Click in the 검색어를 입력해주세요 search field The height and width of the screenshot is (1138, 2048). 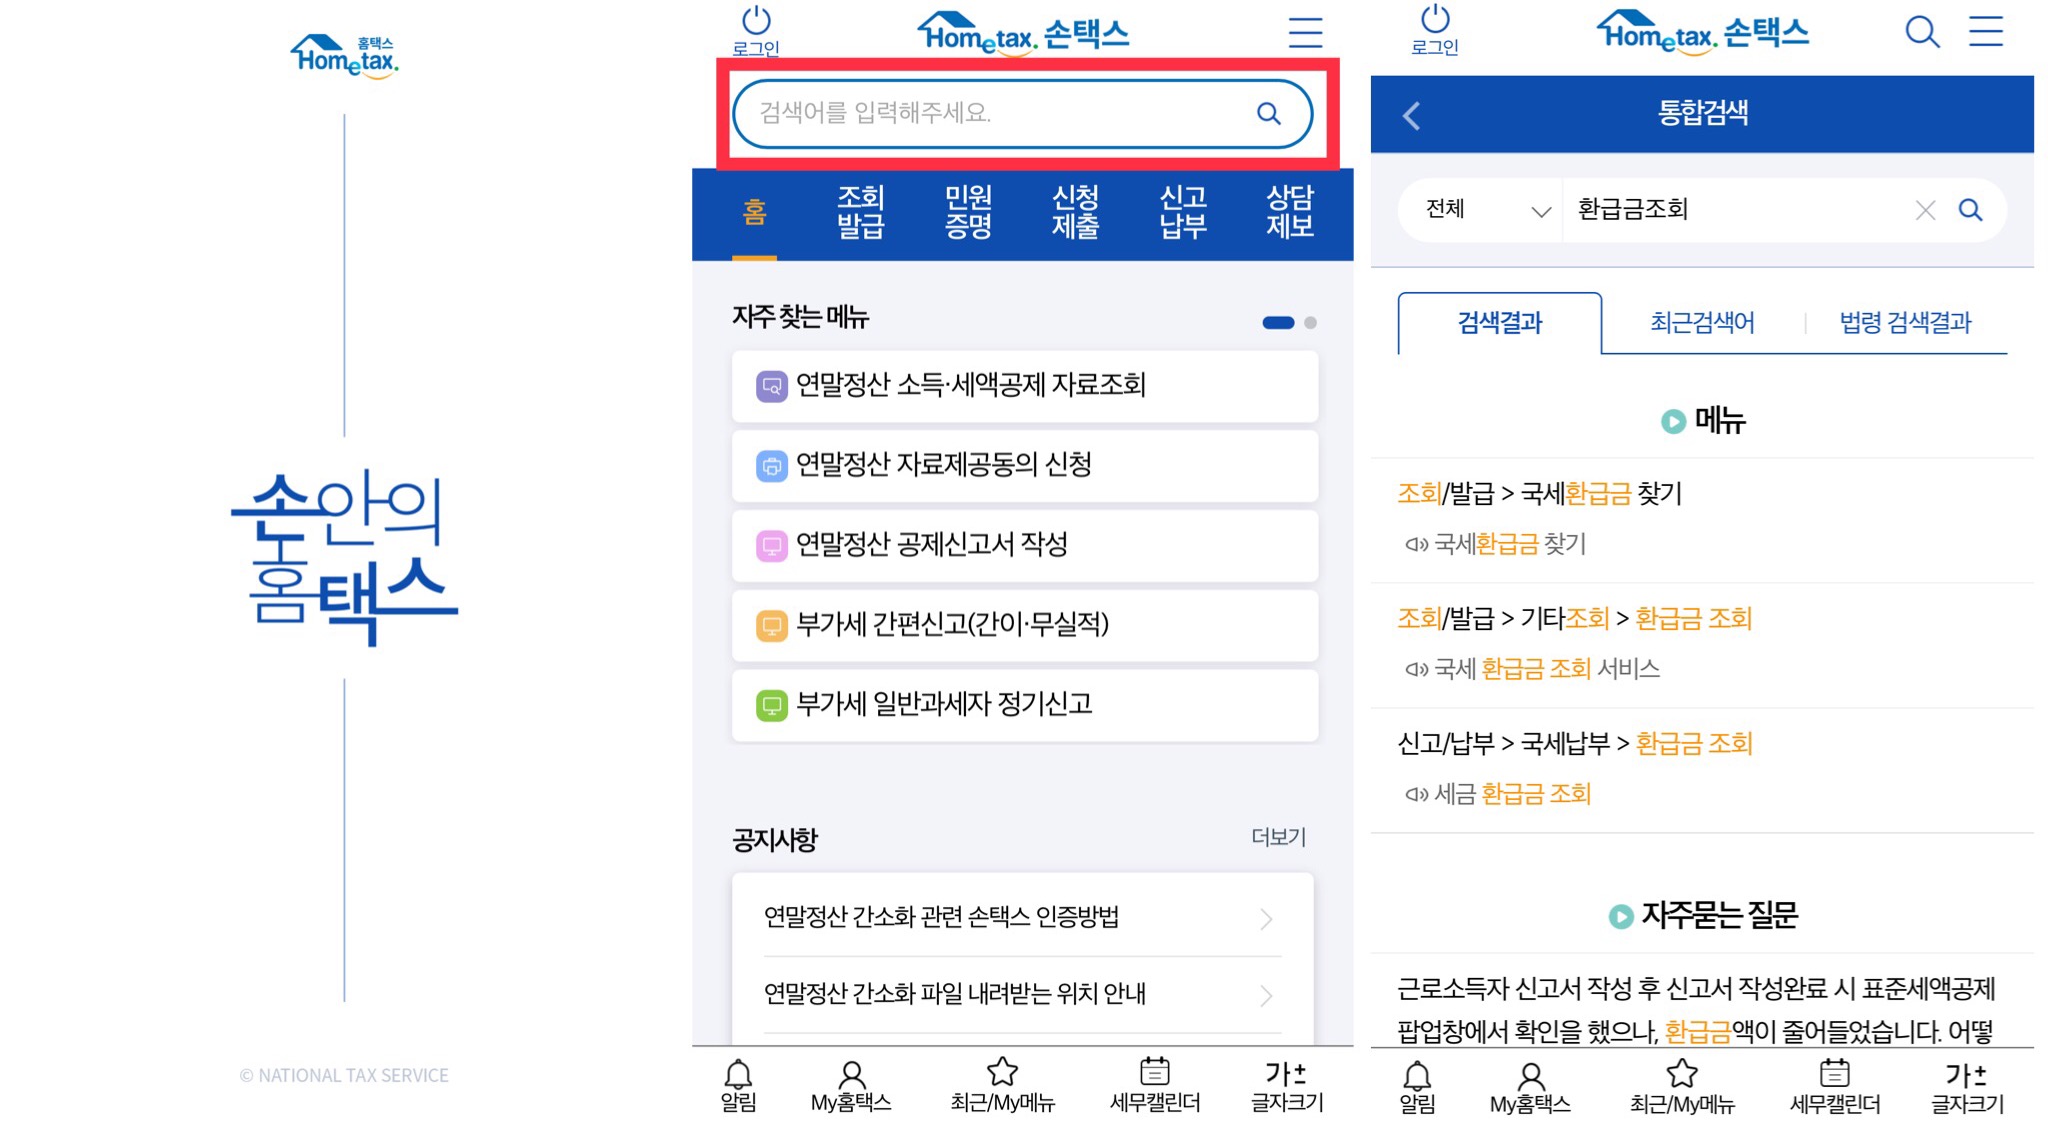coord(1023,114)
